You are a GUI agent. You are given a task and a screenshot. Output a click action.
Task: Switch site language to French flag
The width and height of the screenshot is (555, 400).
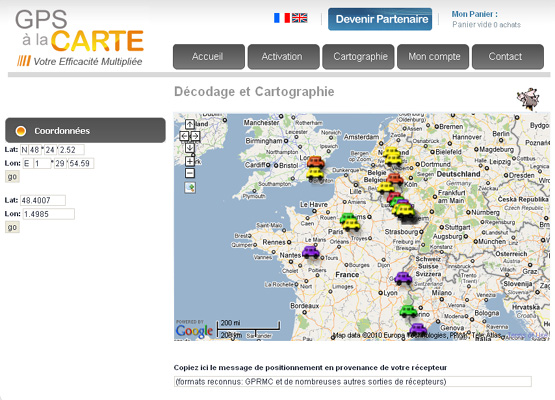(282, 18)
